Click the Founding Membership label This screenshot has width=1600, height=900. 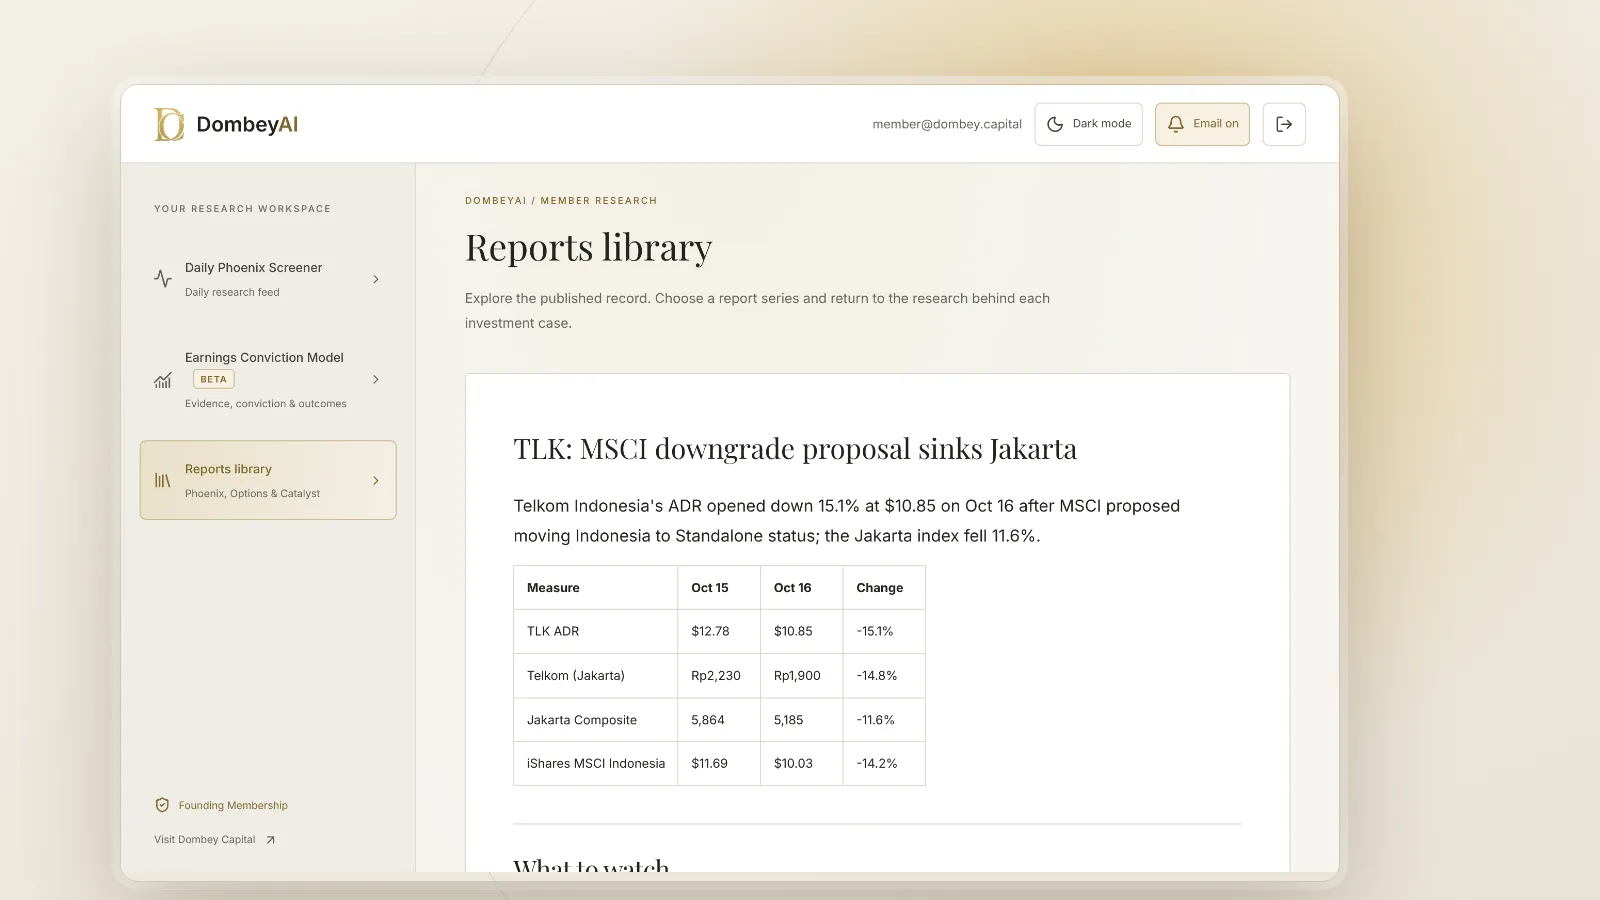(x=233, y=805)
